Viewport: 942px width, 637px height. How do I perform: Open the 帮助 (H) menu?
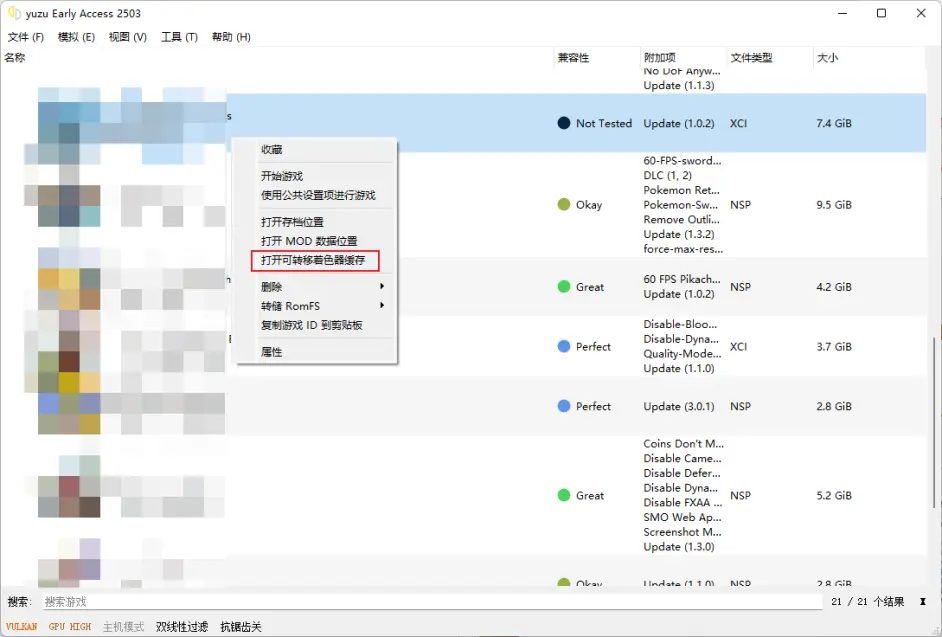pyautogui.click(x=231, y=37)
